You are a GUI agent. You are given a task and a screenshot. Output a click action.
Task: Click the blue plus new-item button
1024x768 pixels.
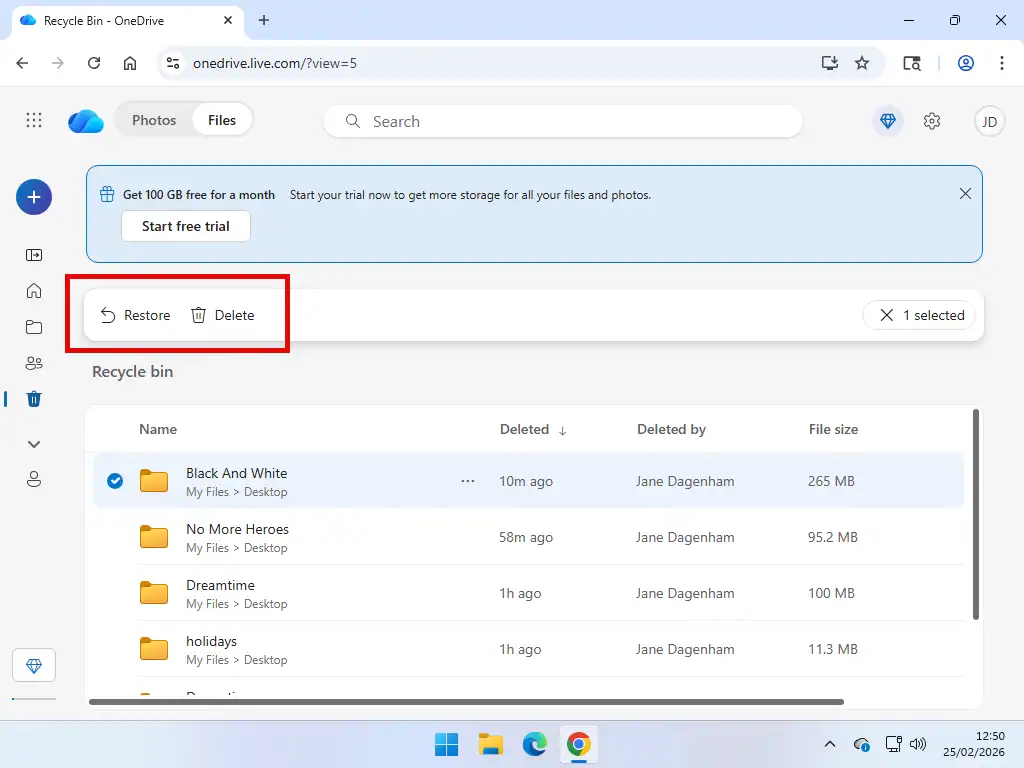pyautogui.click(x=34, y=197)
